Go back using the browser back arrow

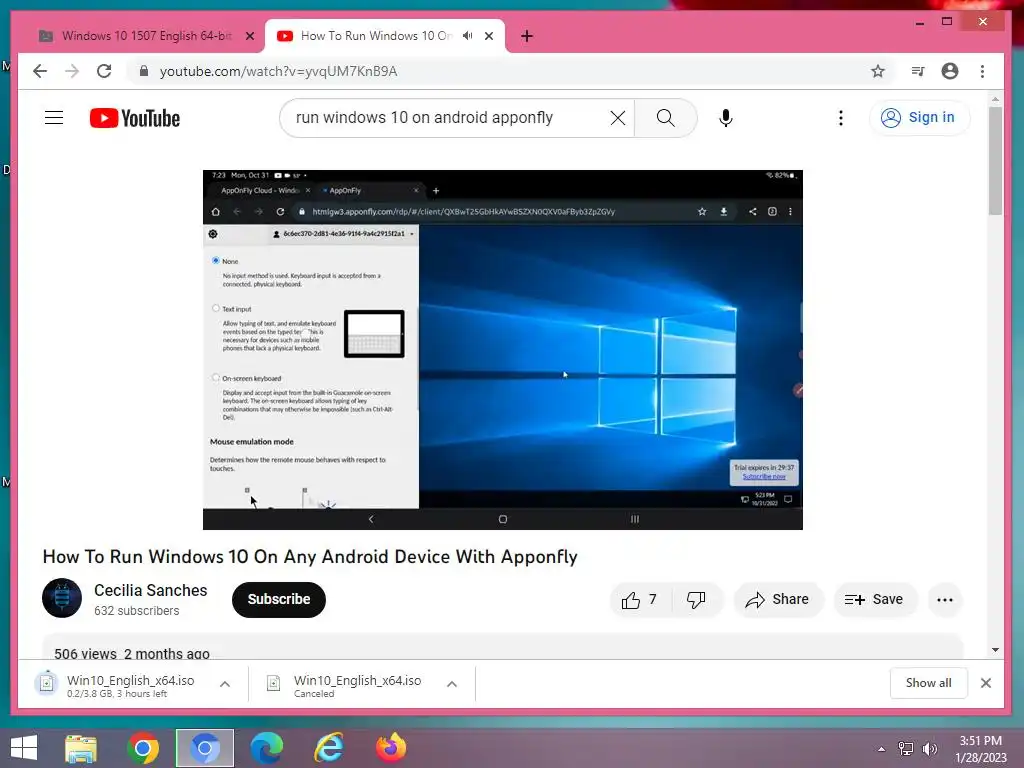(x=40, y=71)
